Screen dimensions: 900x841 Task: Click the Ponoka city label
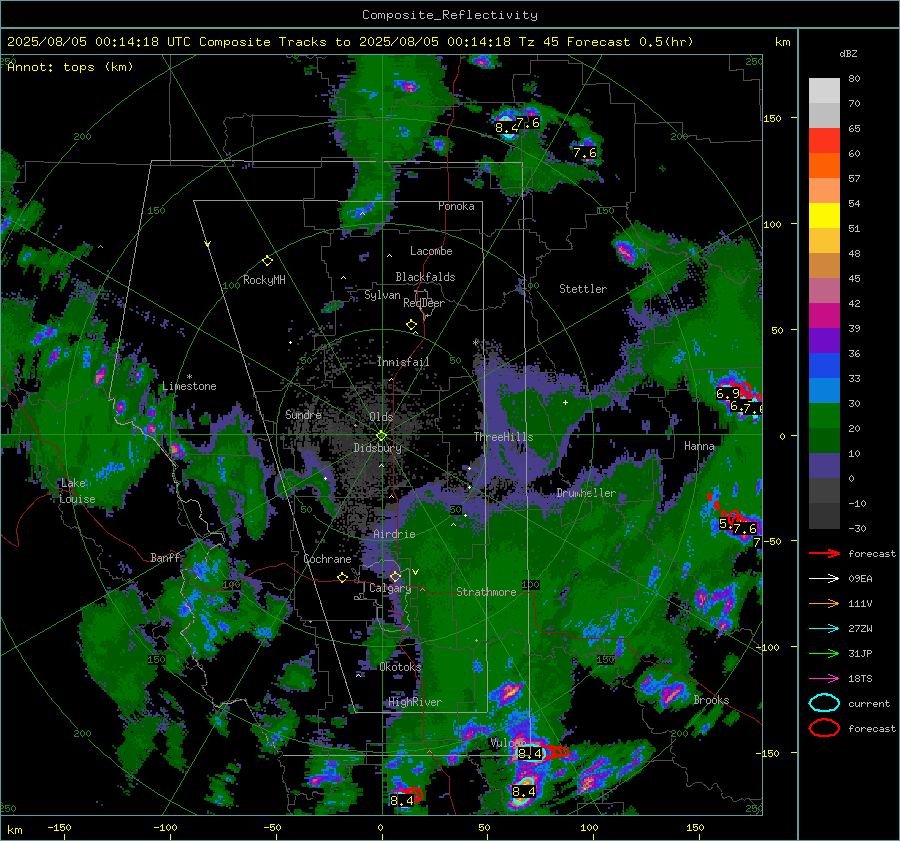tap(456, 206)
